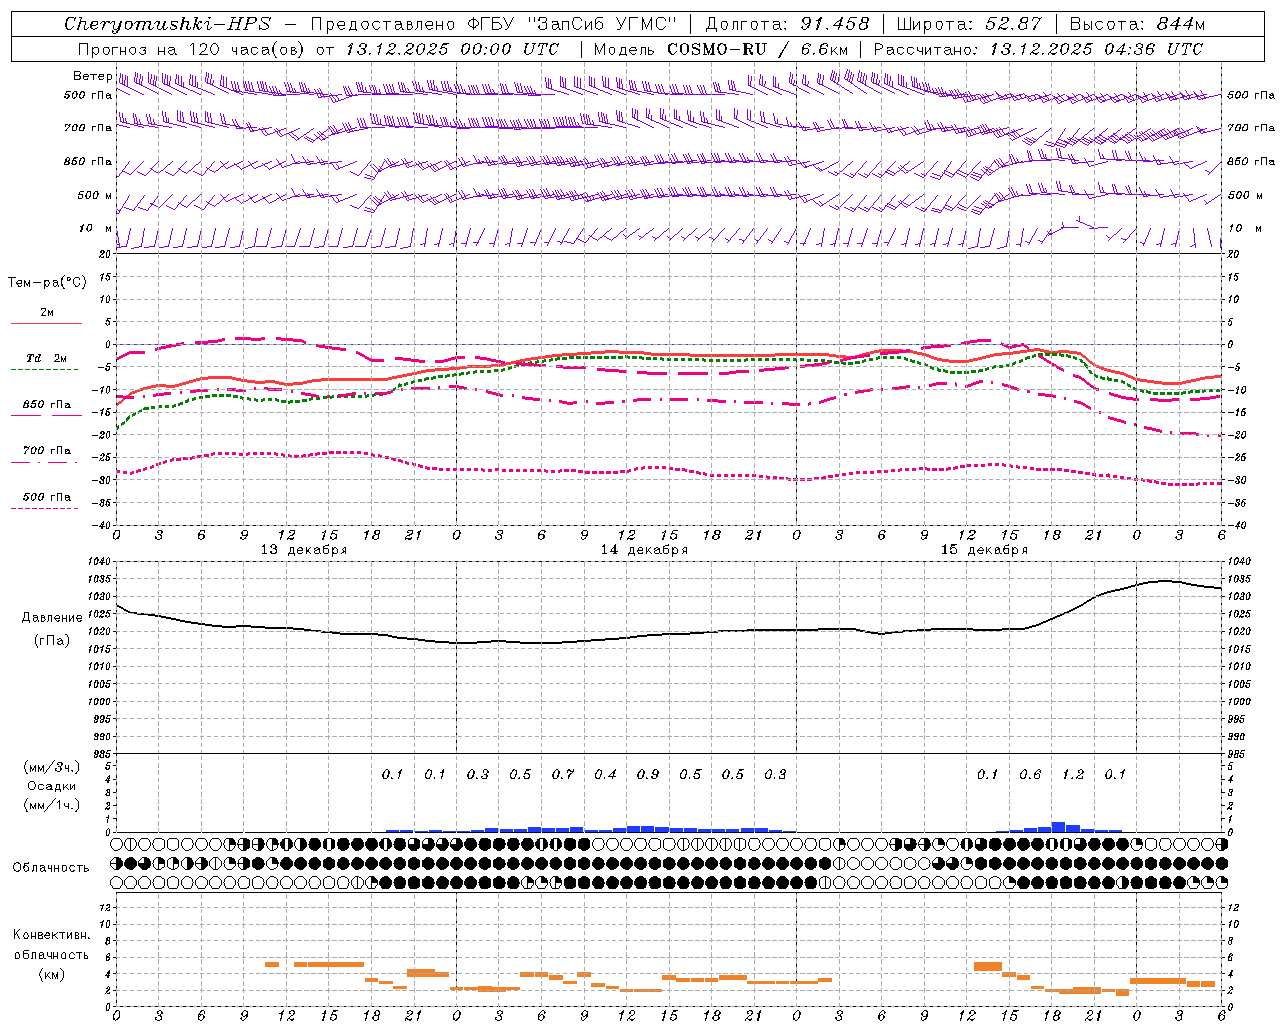This screenshot has height=1024, width=1280.
Task: Select the longitude value "Долгота: 91.458"
Action: tap(787, 24)
